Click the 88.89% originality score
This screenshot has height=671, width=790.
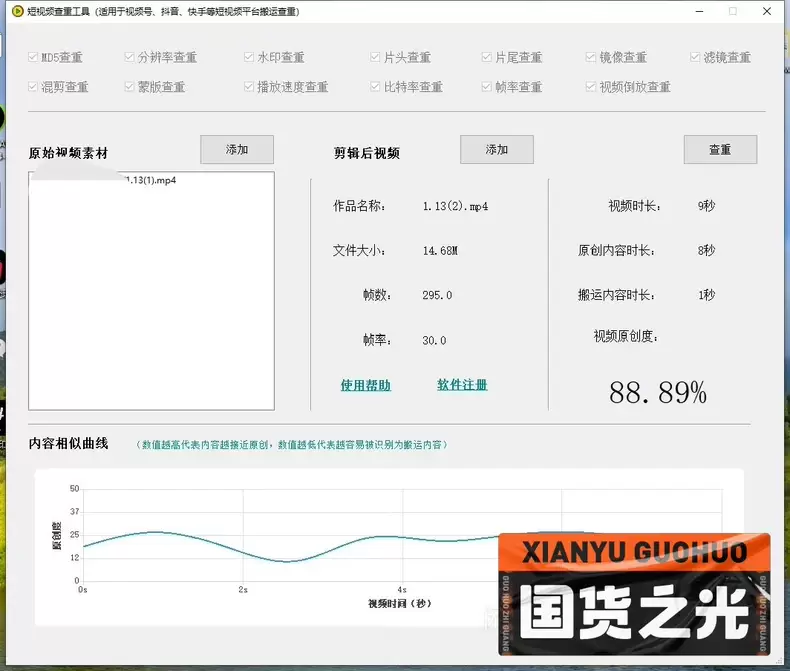pyautogui.click(x=658, y=392)
